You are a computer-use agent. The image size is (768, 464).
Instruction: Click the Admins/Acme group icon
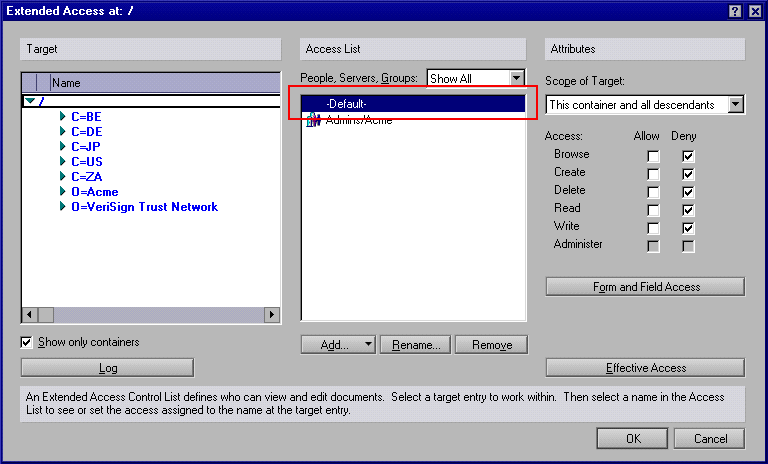click(x=313, y=120)
